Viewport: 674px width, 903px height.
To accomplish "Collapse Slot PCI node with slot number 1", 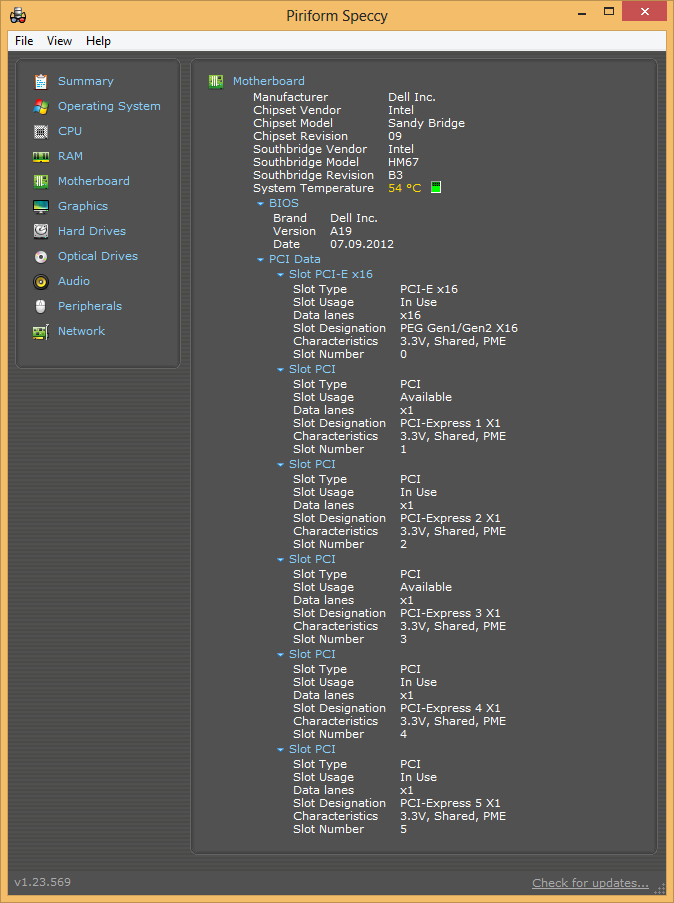I will click(281, 370).
